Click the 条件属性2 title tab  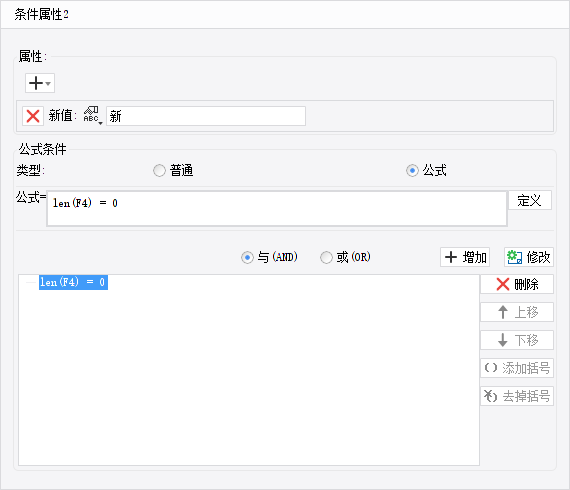point(41,15)
